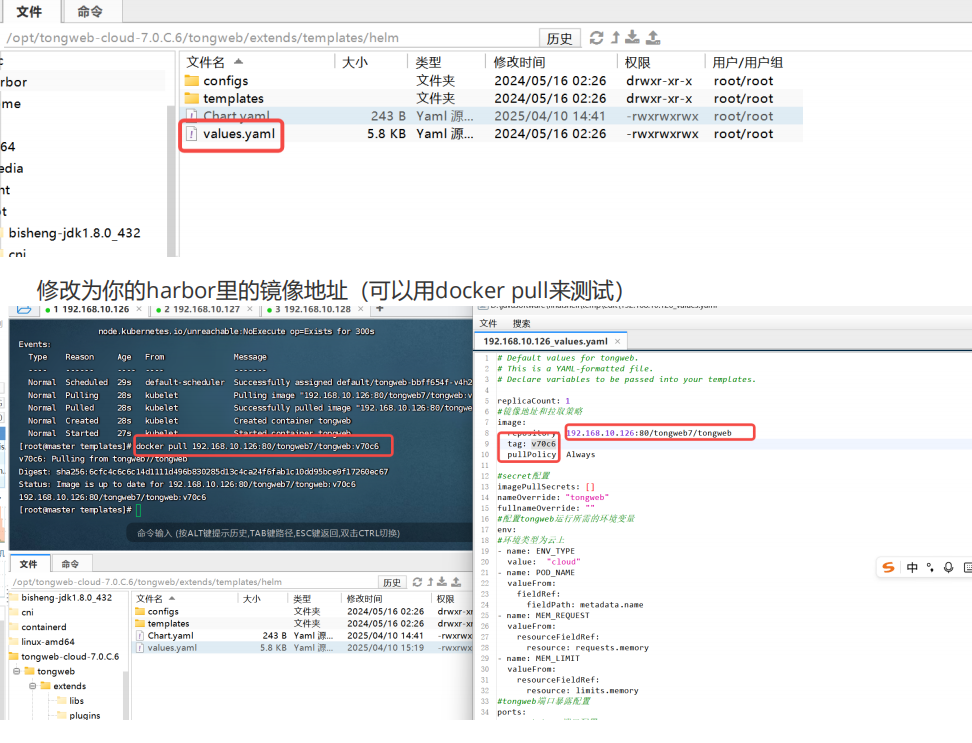The width and height of the screenshot is (972, 743).
Task: Close session tab 192.168.10.126
Action: coord(139,309)
